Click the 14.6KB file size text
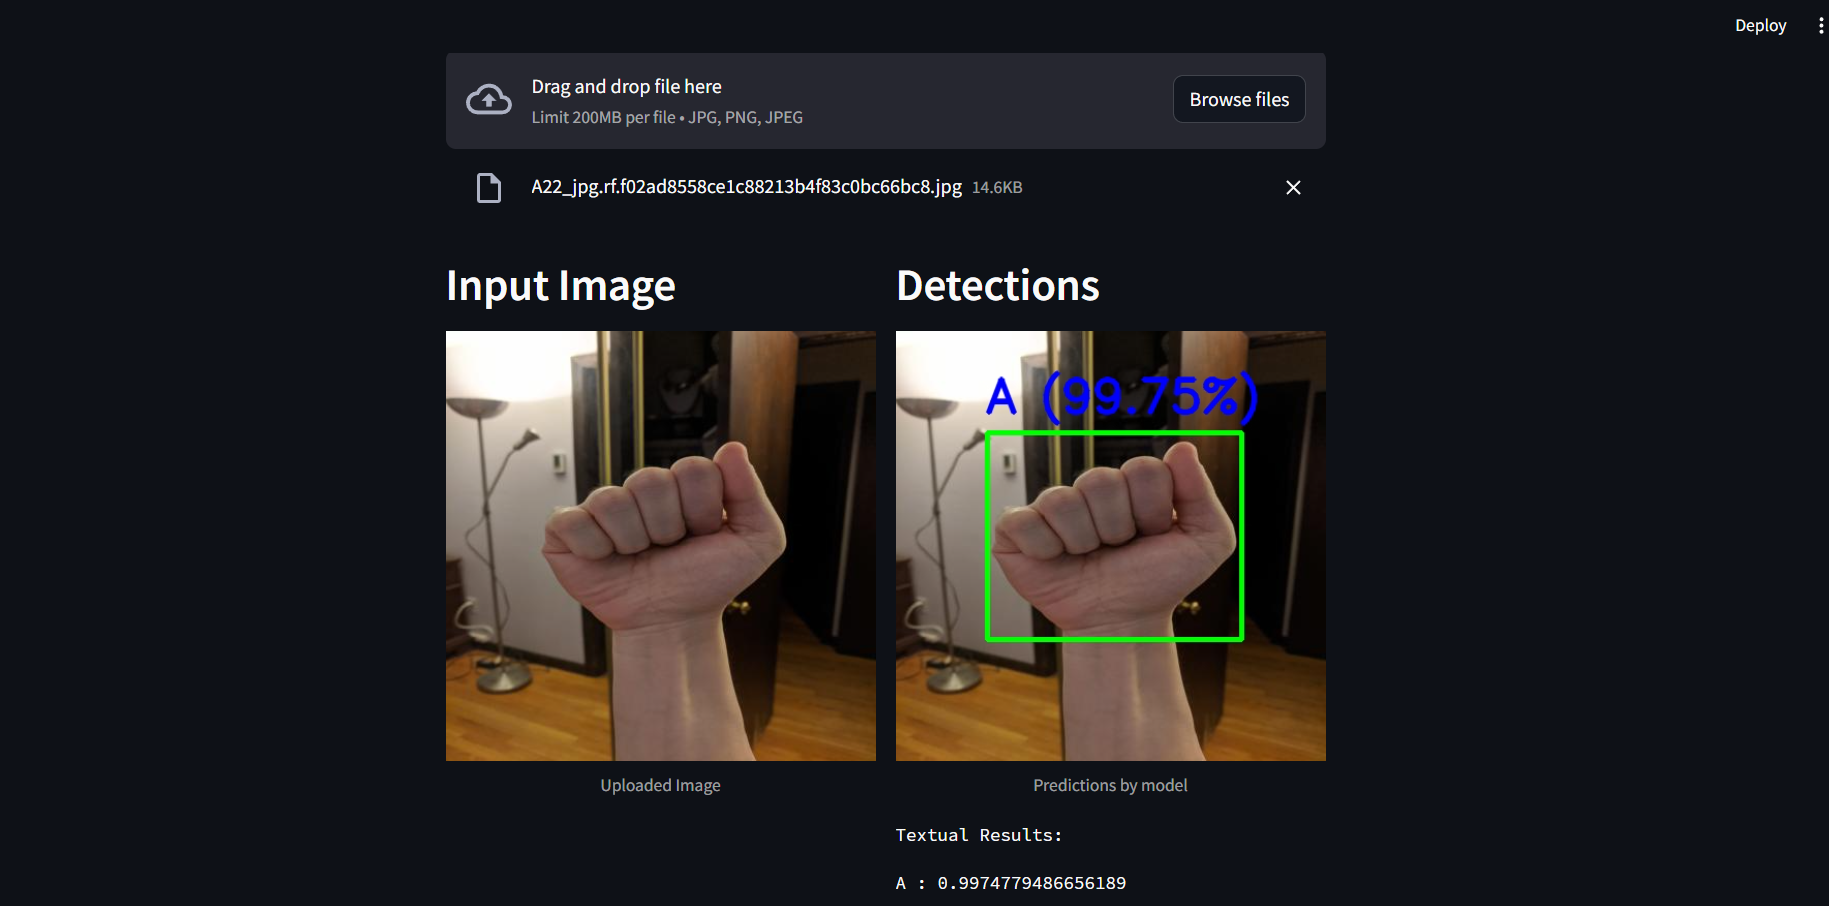The width and height of the screenshot is (1829, 906). coord(996,187)
